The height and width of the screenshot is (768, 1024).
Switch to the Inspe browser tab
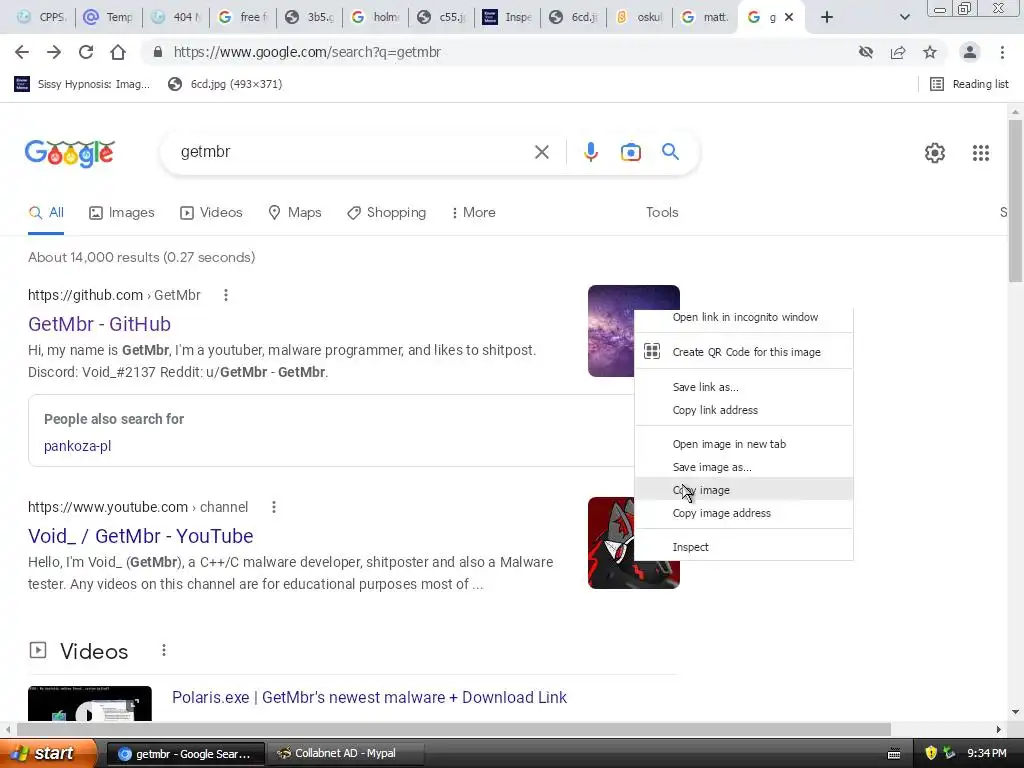click(508, 17)
